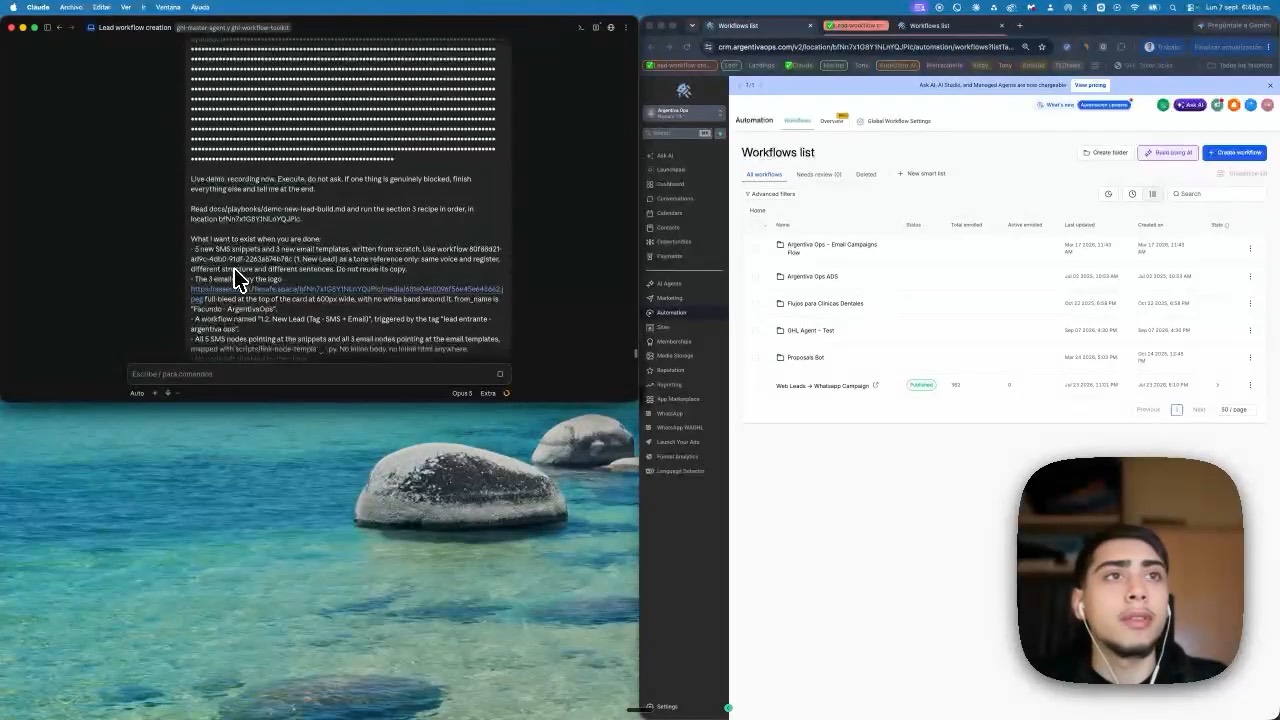Open Web Leads campaign external link icon
Viewport: 1280px width, 720px height.
876,385
